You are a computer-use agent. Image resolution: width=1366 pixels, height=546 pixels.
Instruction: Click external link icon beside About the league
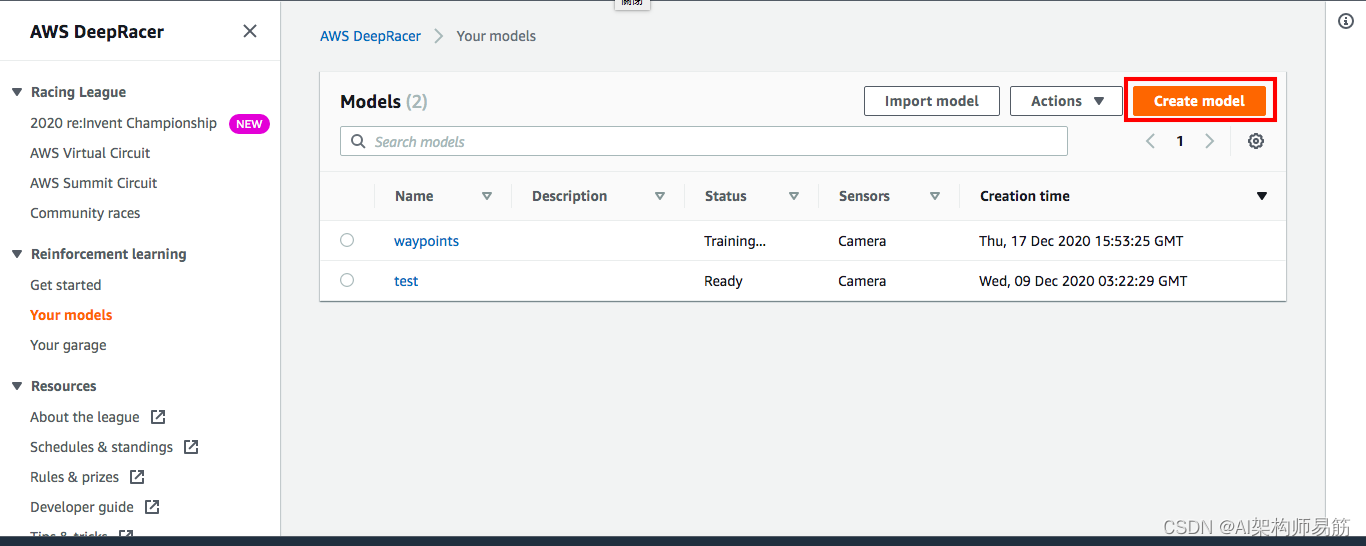158,417
